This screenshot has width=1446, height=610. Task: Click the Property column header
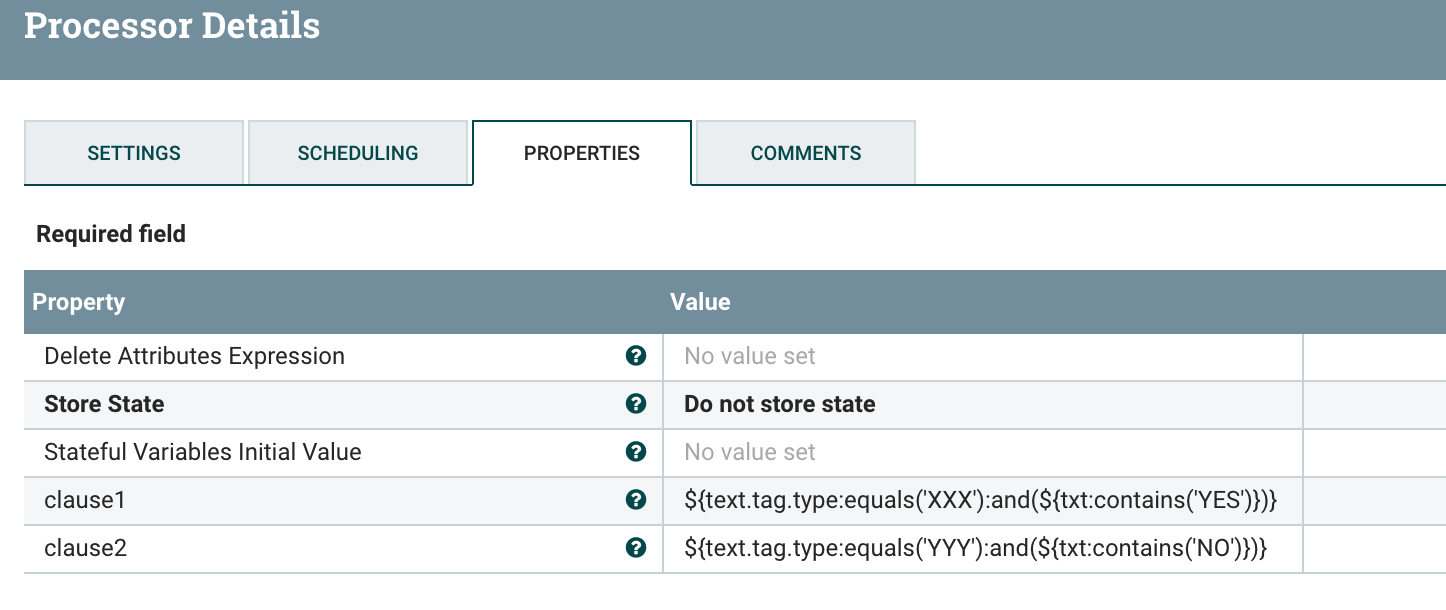pyautogui.click(x=79, y=302)
